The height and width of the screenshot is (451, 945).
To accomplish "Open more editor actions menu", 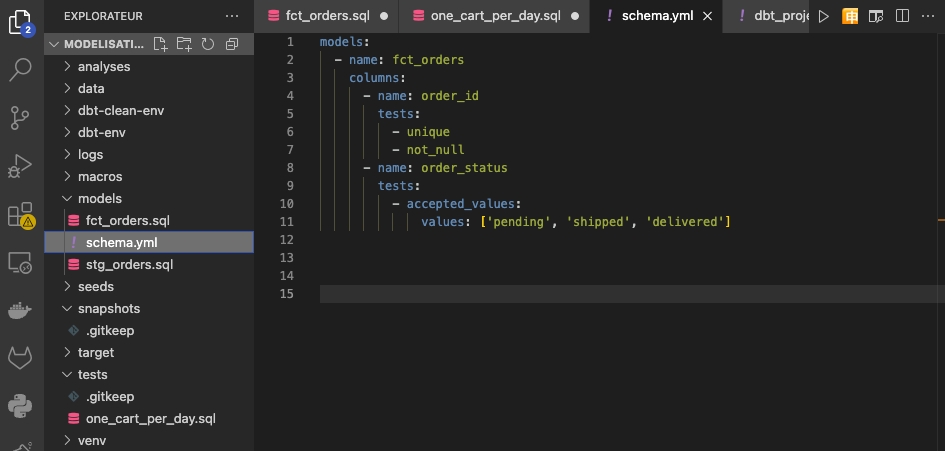I will click(928, 16).
